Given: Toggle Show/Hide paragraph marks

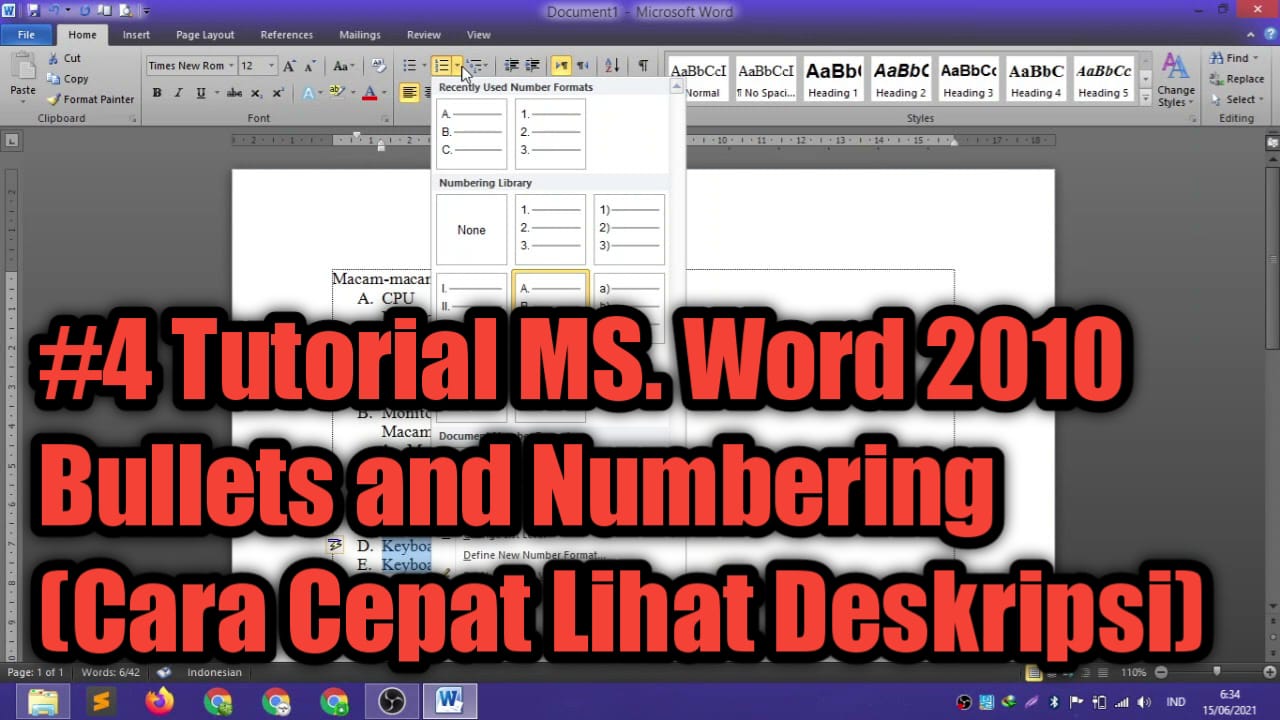Looking at the screenshot, I should (643, 66).
